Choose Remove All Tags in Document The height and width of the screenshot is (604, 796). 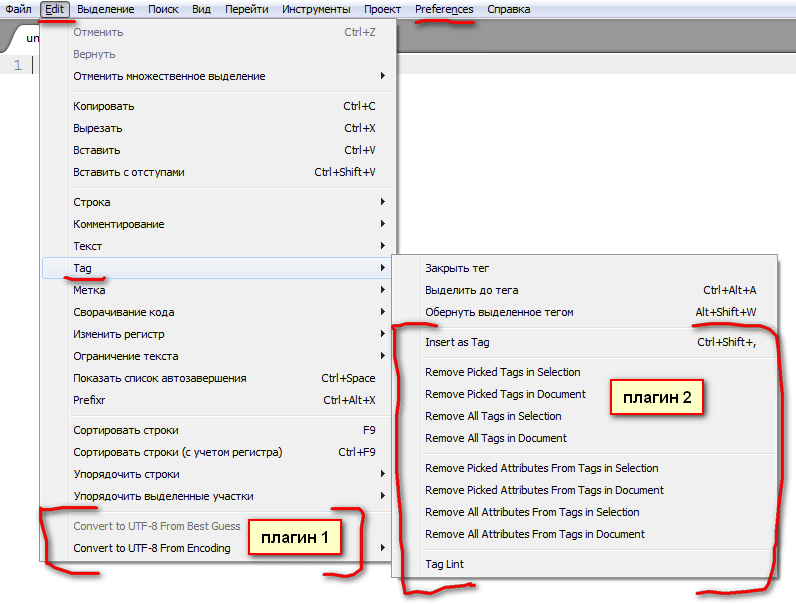click(x=585, y=438)
